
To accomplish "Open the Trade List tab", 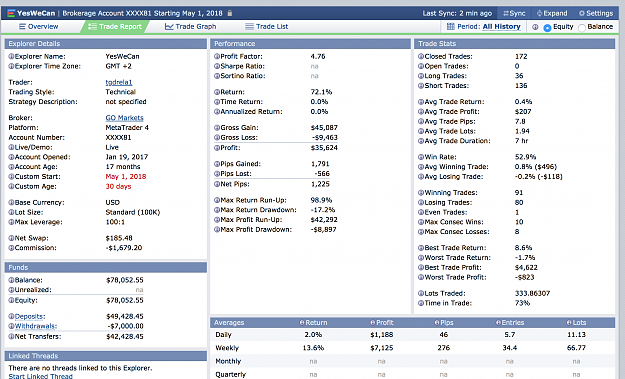I will (x=267, y=27).
